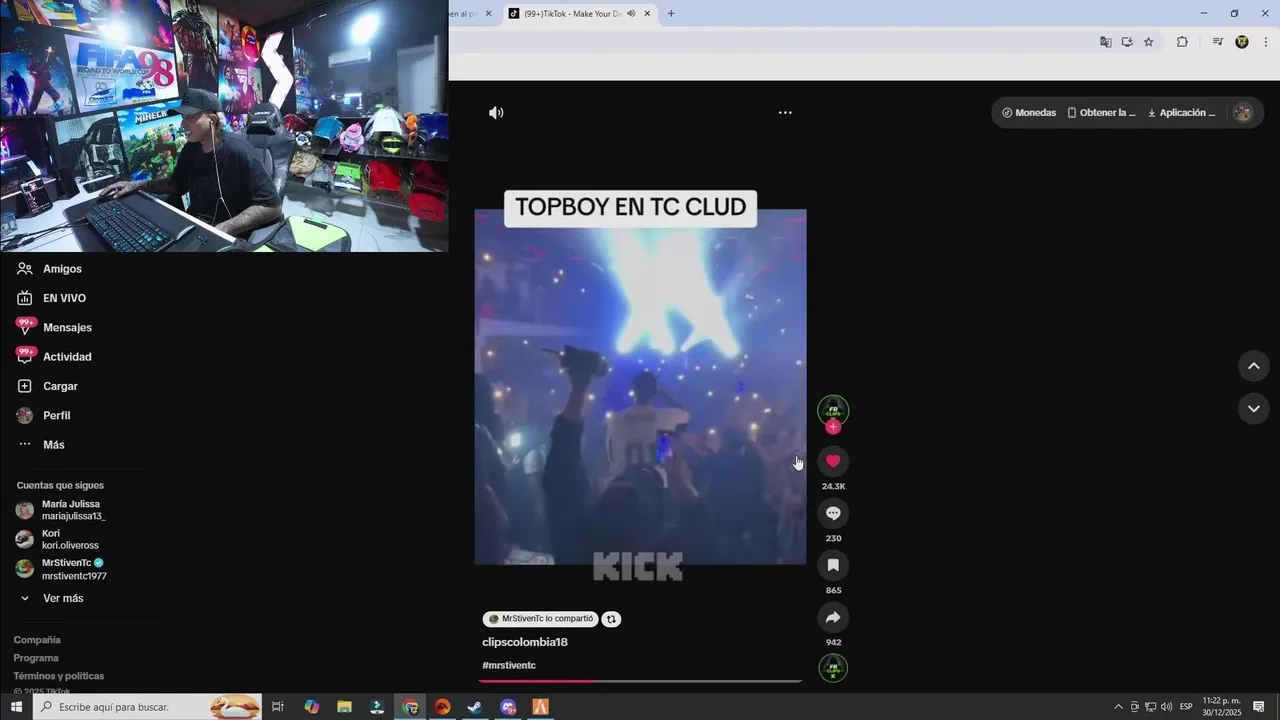Open File Explorer from taskbar

pos(345,707)
